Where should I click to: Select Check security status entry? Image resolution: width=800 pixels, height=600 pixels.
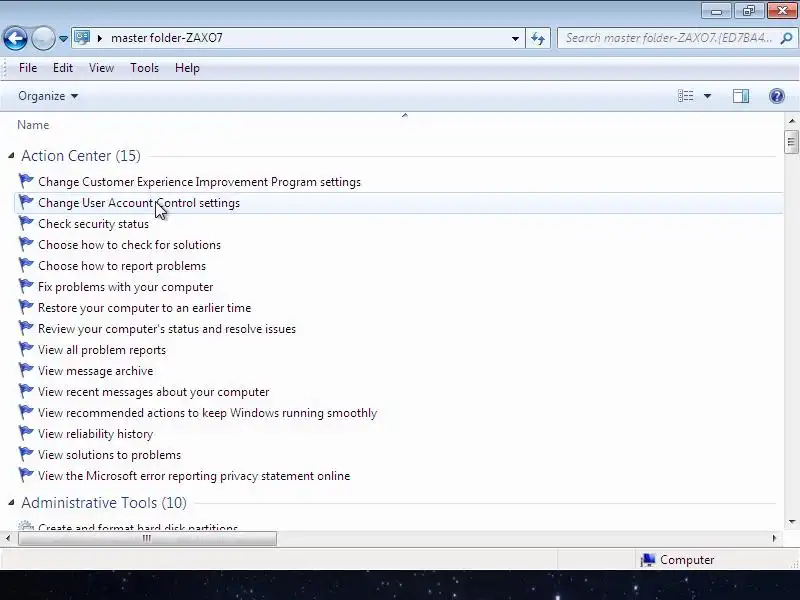93,224
